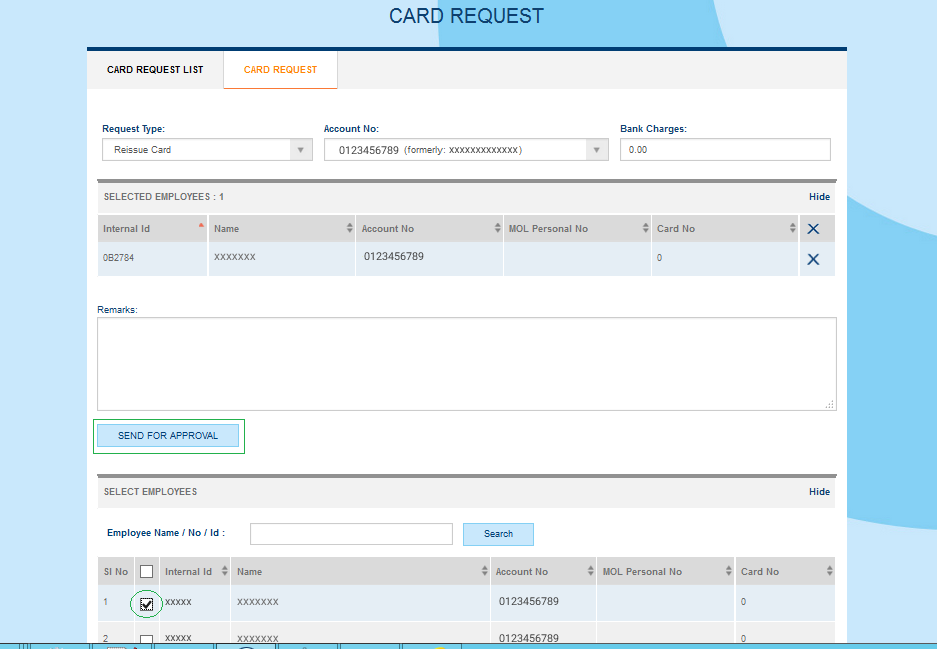Click the X icon in the Selected Employees header row

click(x=813, y=229)
